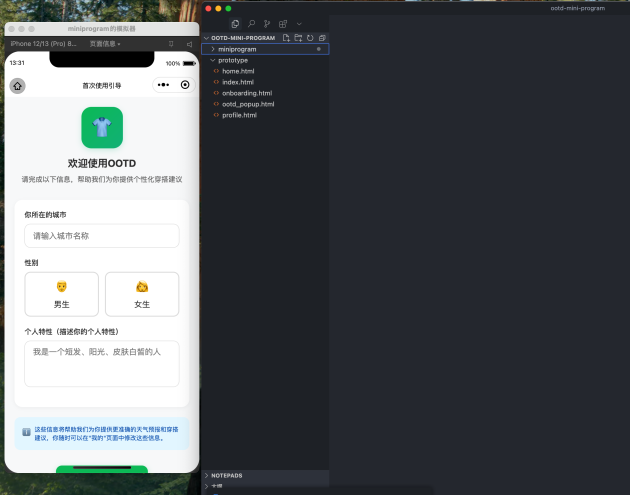Open the iPhone 12/13 device dropdown
Image resolution: width=630 pixels, height=495 pixels.
[42, 44]
